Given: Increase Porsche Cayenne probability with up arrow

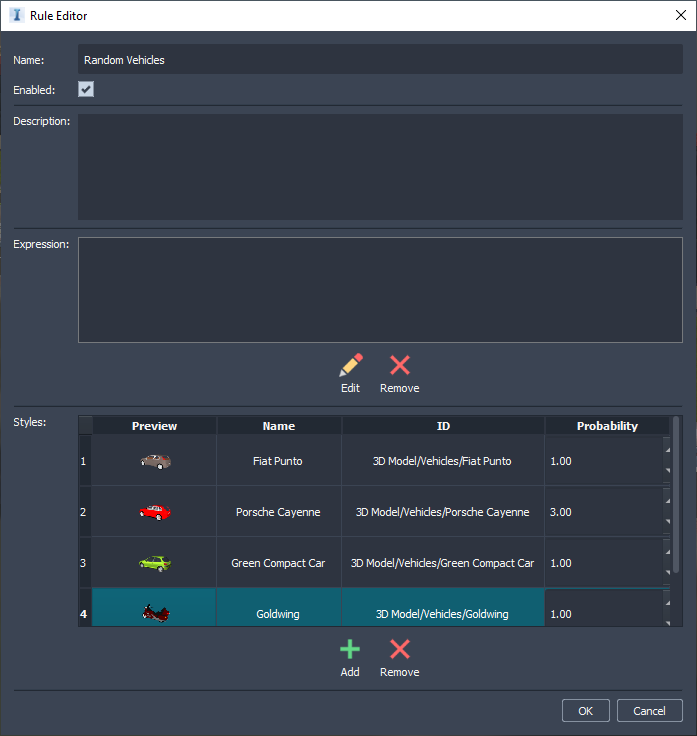Looking at the screenshot, I should (667, 501).
